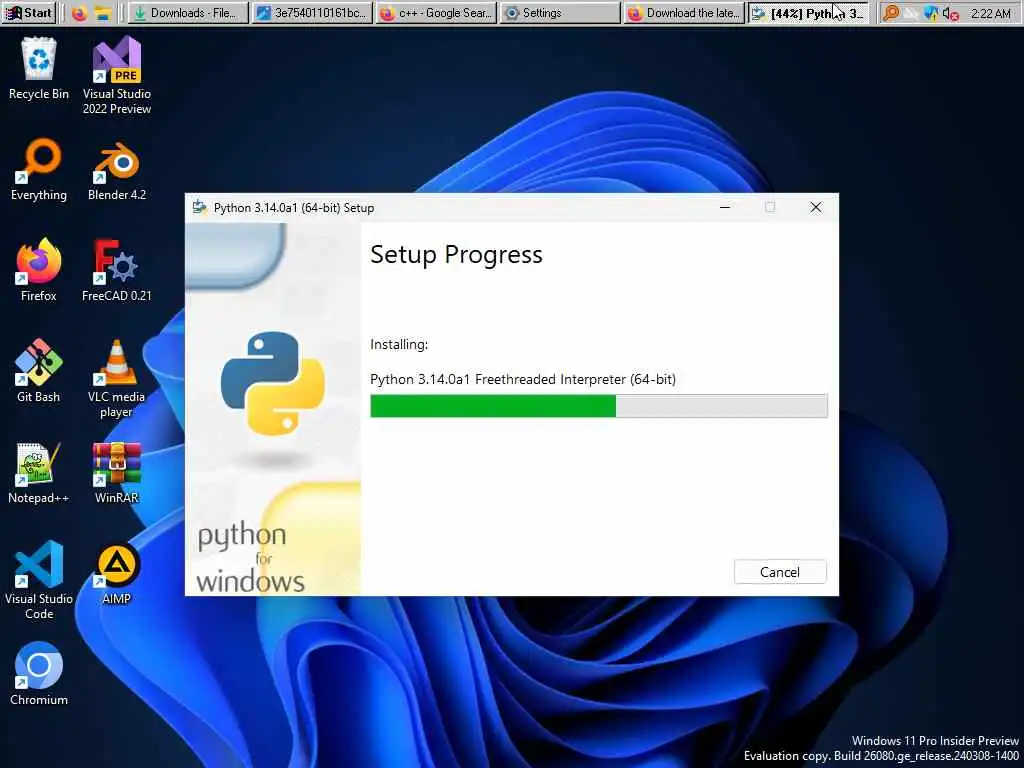Click the [44%] Python setup taskbar item
This screenshot has height=768, width=1024.
click(x=808, y=13)
